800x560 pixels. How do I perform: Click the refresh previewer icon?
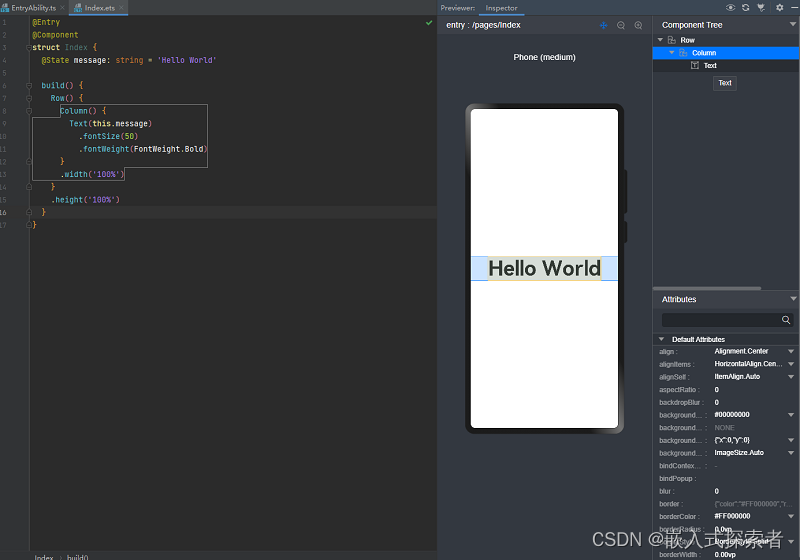coord(745,8)
